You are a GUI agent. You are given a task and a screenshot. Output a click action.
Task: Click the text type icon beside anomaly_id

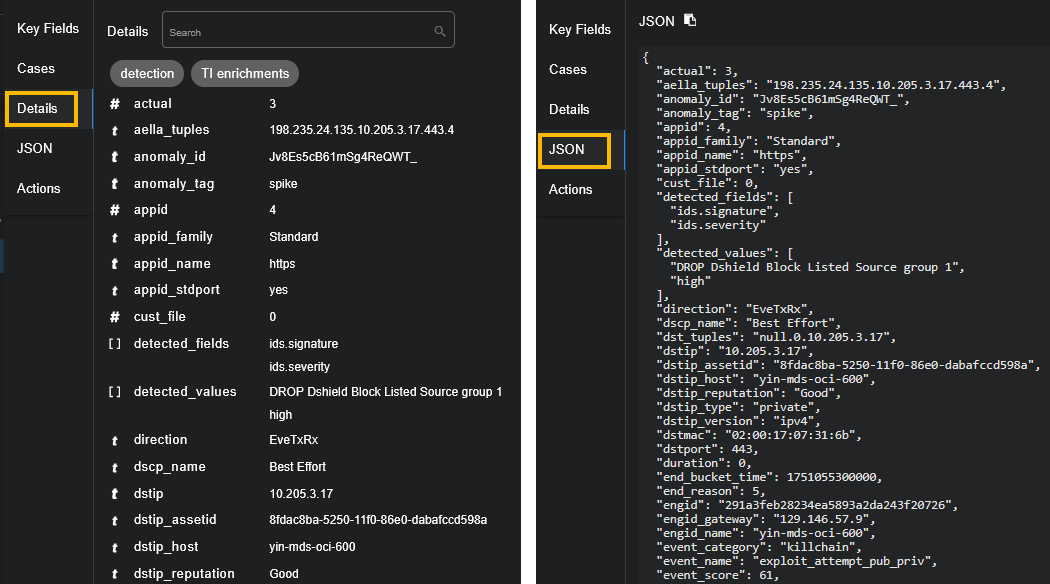pyautogui.click(x=115, y=157)
